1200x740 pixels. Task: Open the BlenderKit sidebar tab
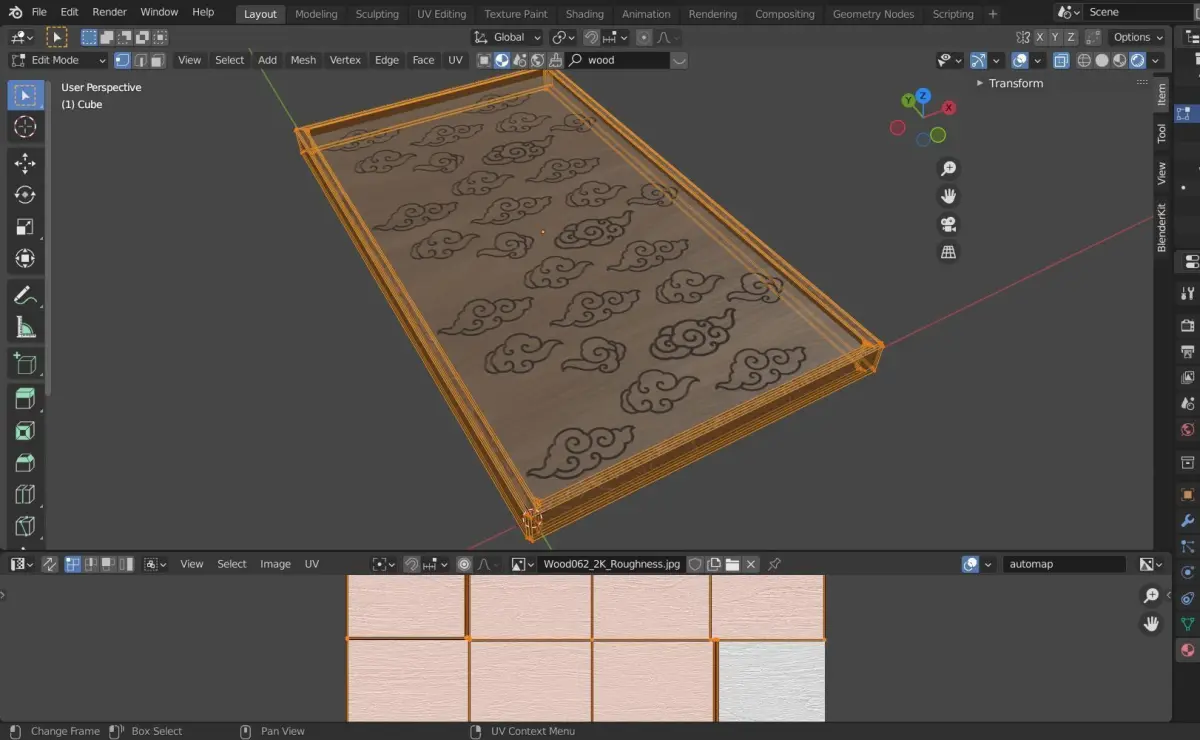[1161, 227]
